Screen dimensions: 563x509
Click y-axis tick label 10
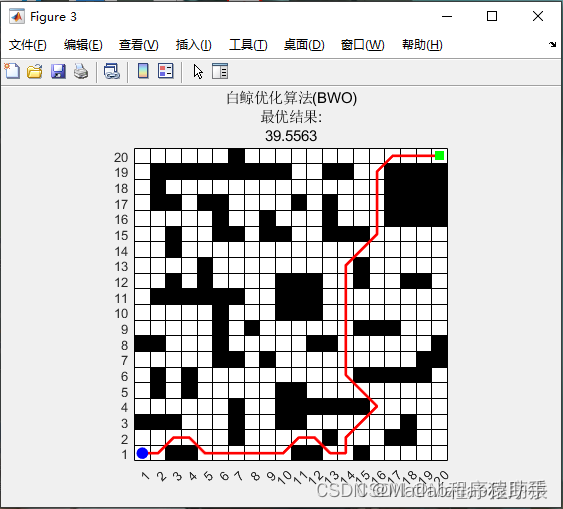[x=121, y=313]
